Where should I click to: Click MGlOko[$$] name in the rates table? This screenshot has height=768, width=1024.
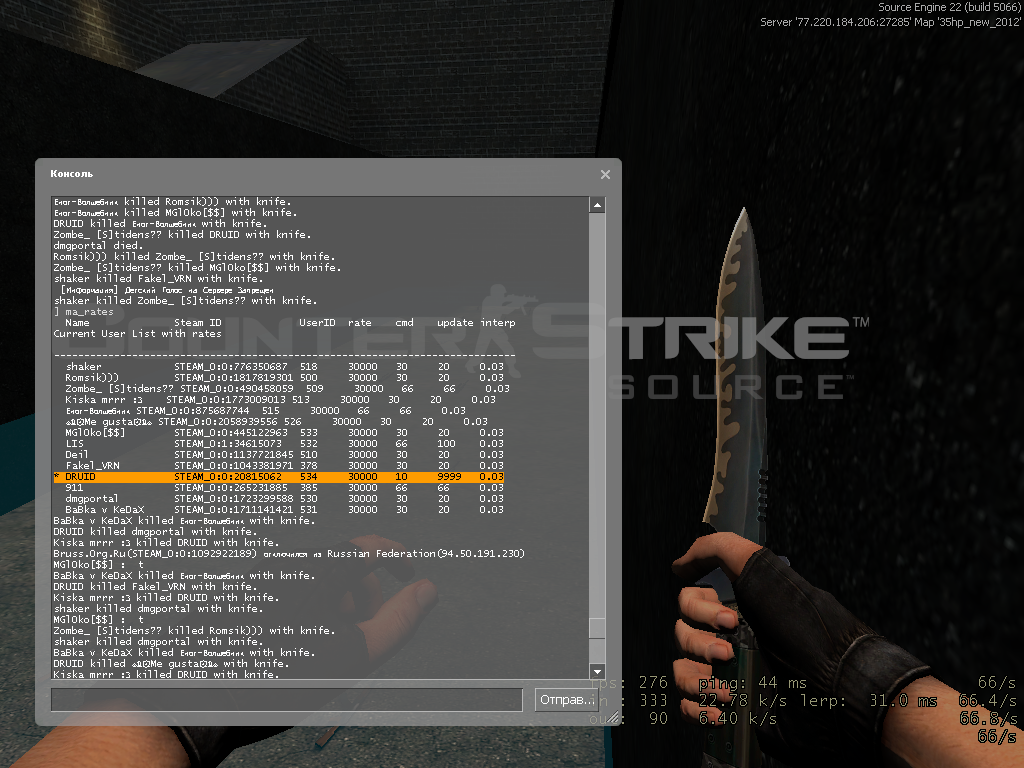tap(95, 432)
